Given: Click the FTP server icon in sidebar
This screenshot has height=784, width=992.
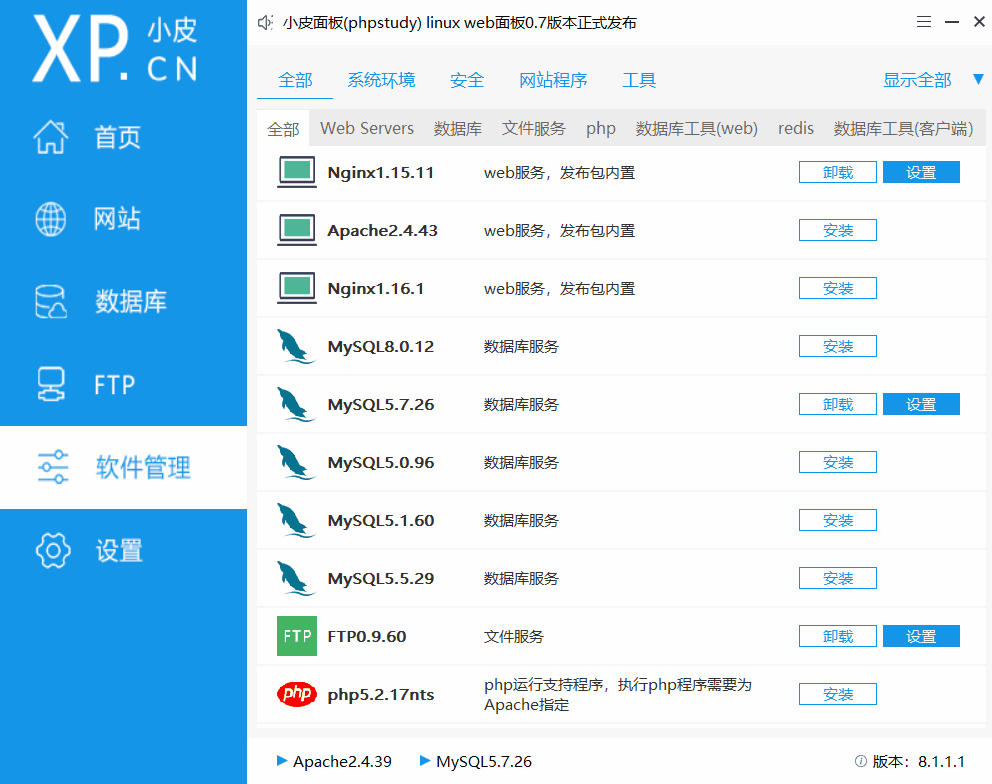Looking at the screenshot, I should (x=51, y=385).
